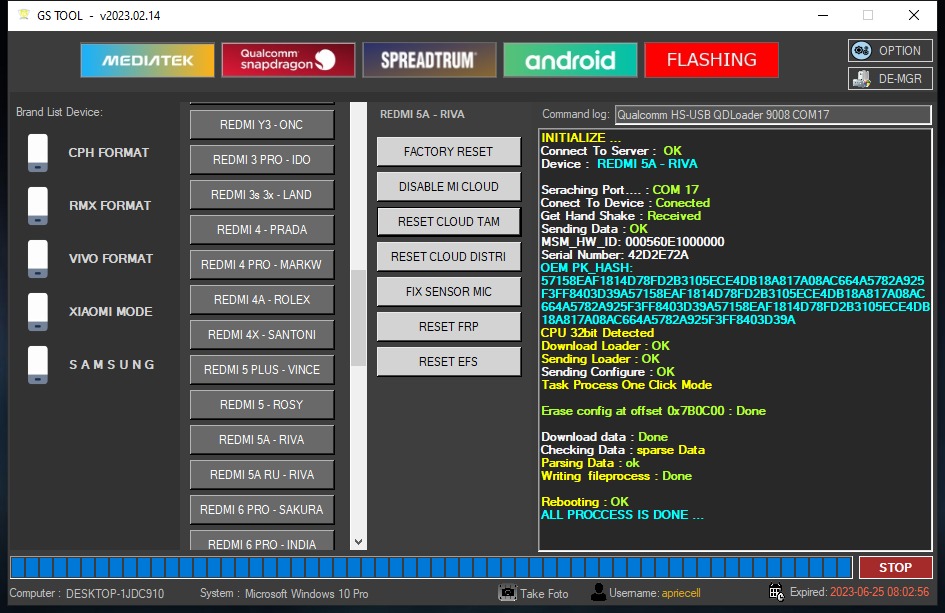The height and width of the screenshot is (613, 945).
Task: Choose REDMI 5A - RIVA device button
Action: coord(262,439)
